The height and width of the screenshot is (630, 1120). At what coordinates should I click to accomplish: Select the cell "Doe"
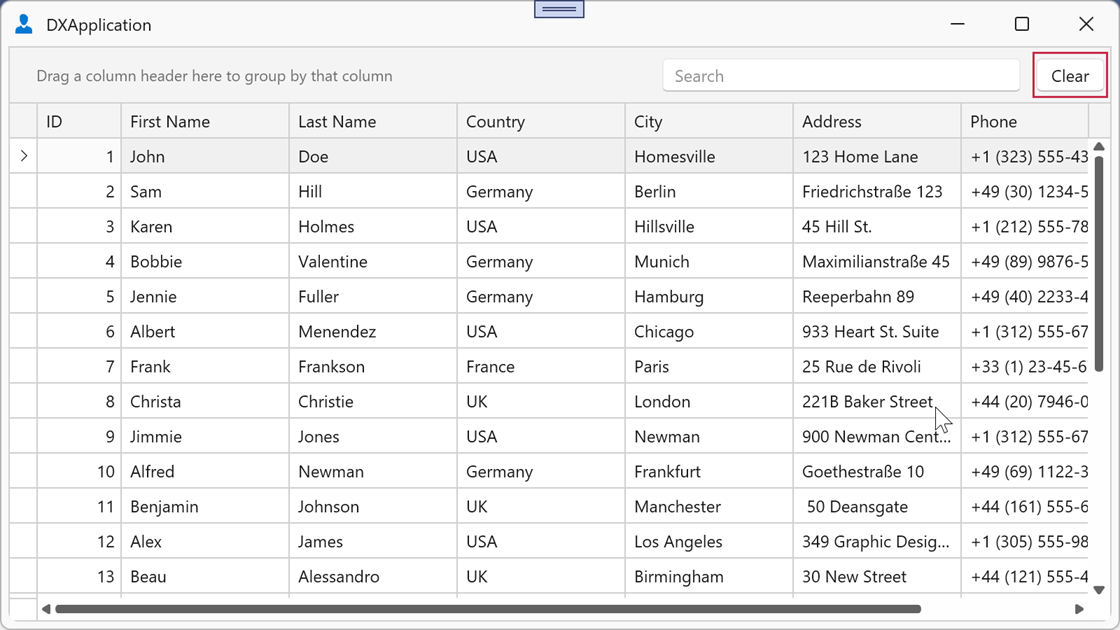[x=373, y=156]
